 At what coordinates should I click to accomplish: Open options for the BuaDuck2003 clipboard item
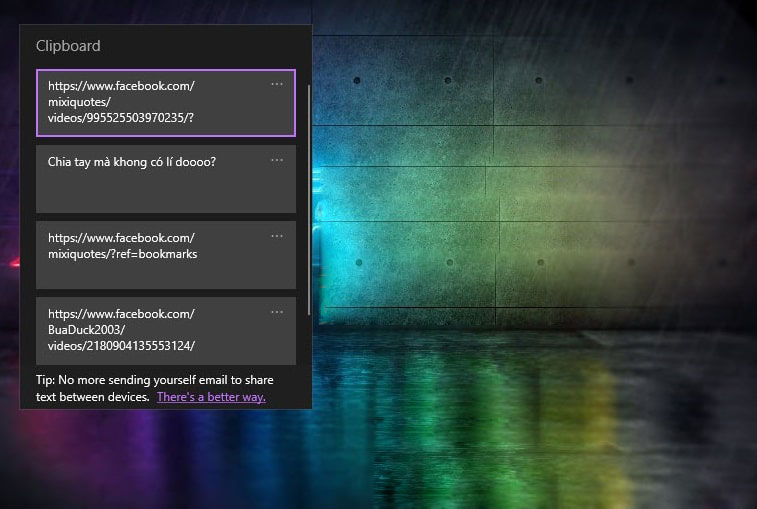[x=277, y=312]
